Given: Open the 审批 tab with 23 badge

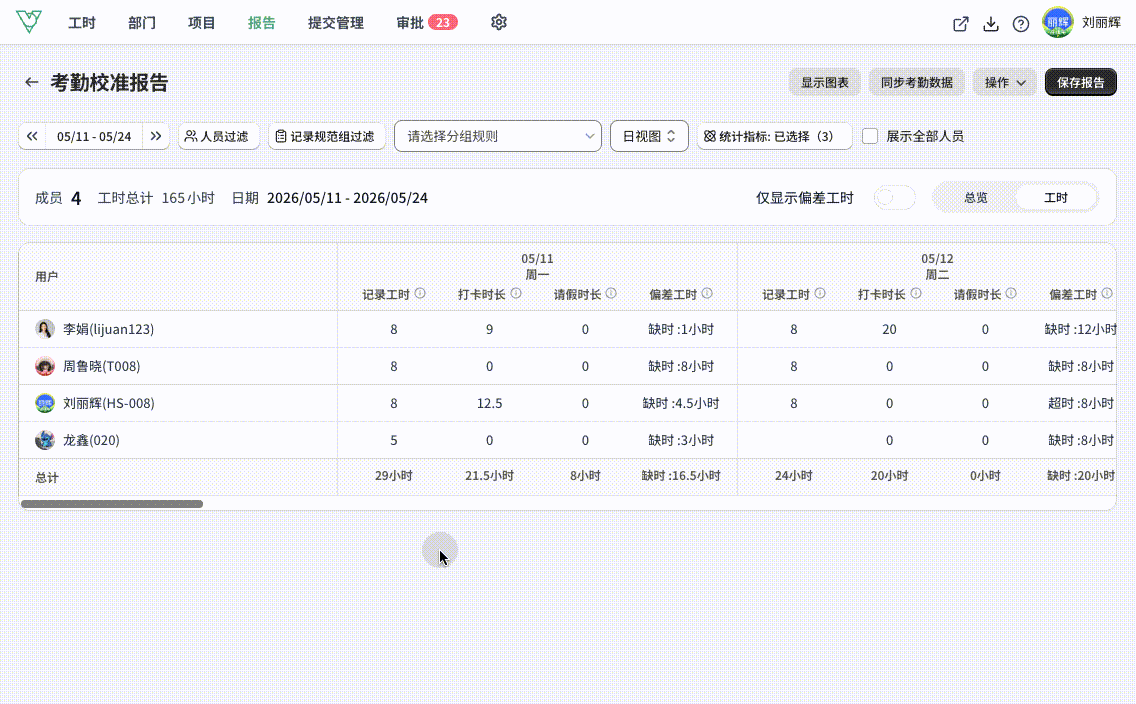Looking at the screenshot, I should pyautogui.click(x=427, y=22).
